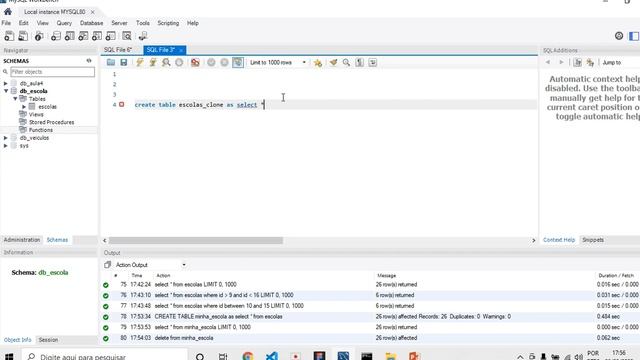
Task: Open the Home screen tab icon
Action: tap(7, 12)
